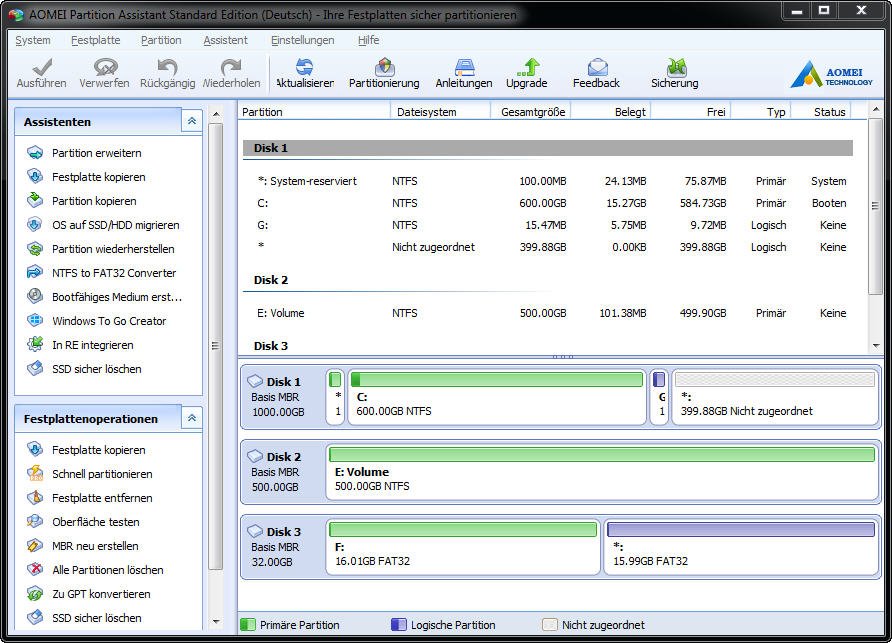Click the Partition erweitern wizard icon
The width and height of the screenshot is (892, 643).
(35, 152)
